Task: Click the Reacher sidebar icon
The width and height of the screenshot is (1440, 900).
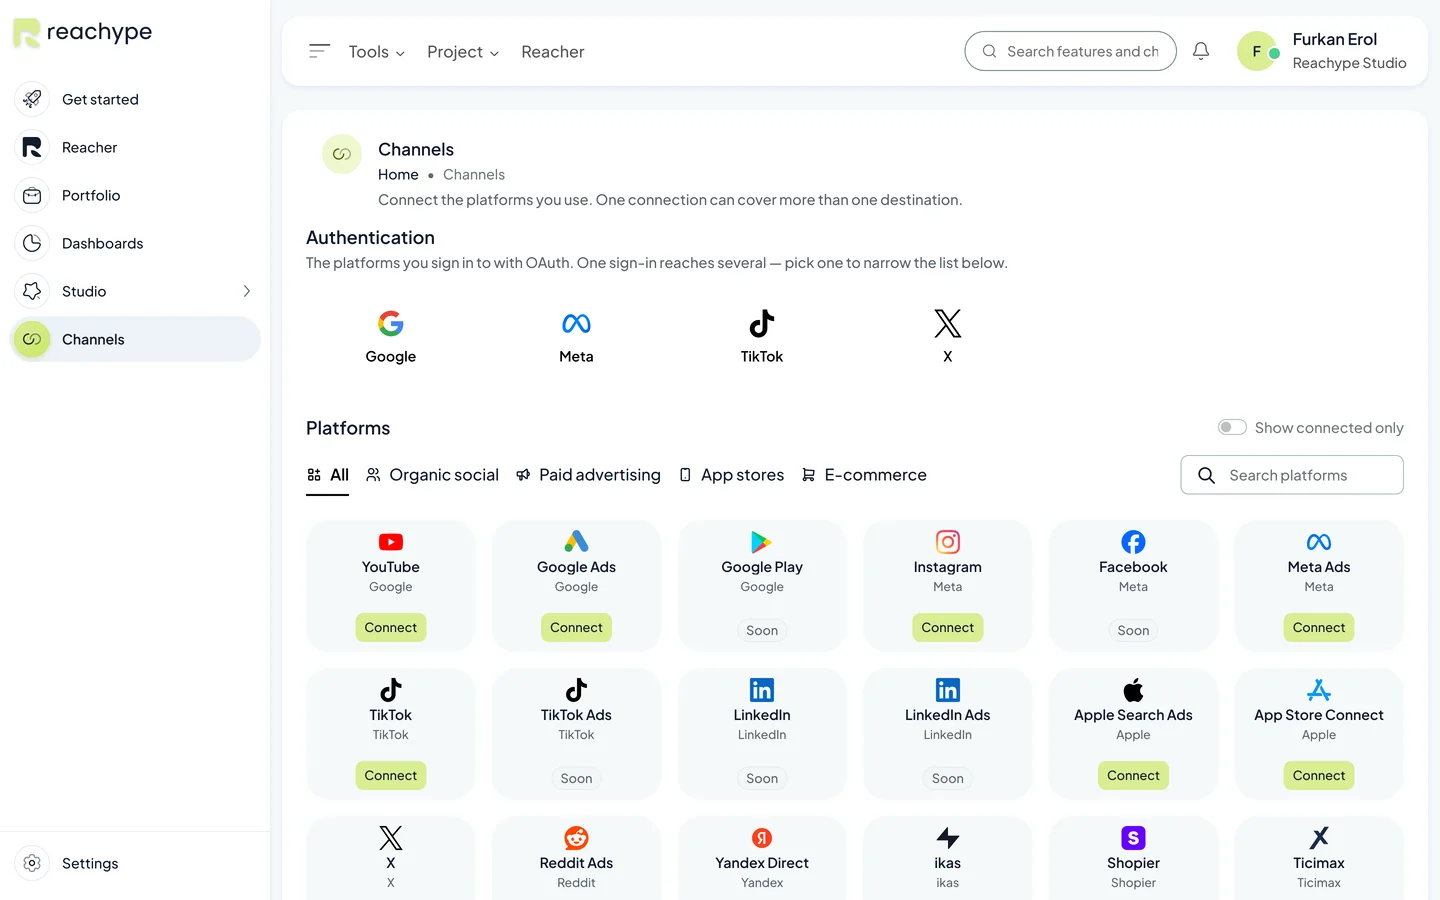Action: pyautogui.click(x=32, y=147)
